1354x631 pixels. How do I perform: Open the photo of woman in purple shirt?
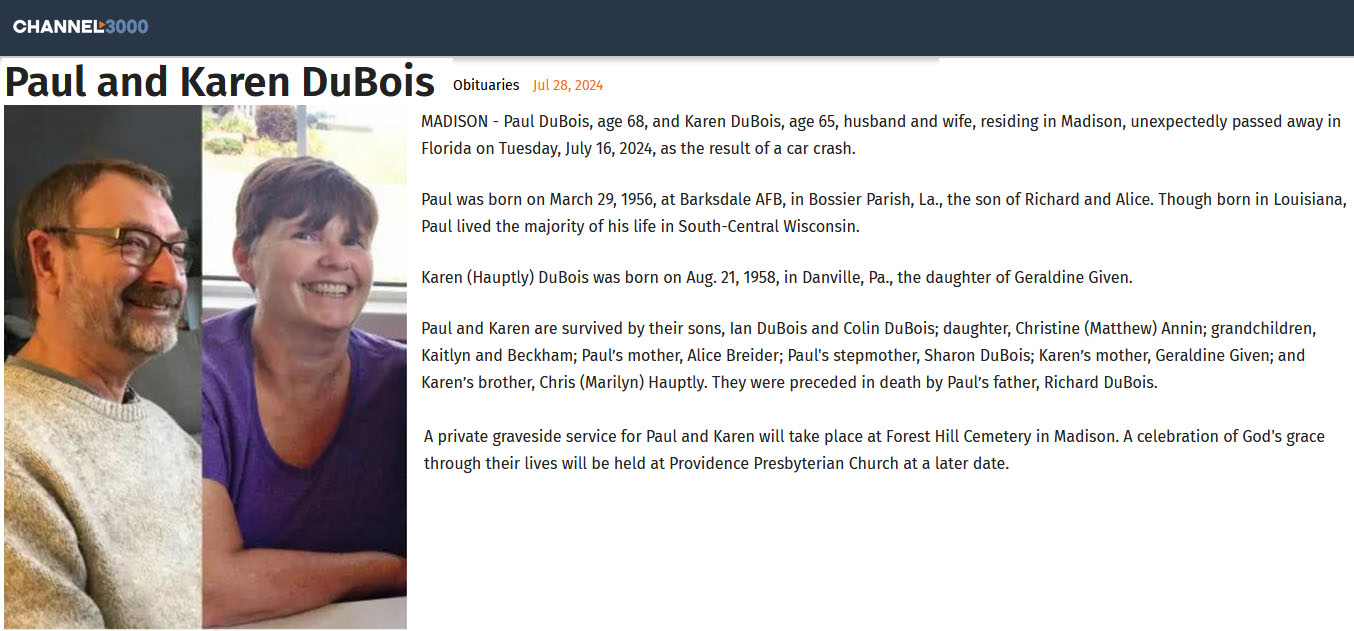click(304, 366)
